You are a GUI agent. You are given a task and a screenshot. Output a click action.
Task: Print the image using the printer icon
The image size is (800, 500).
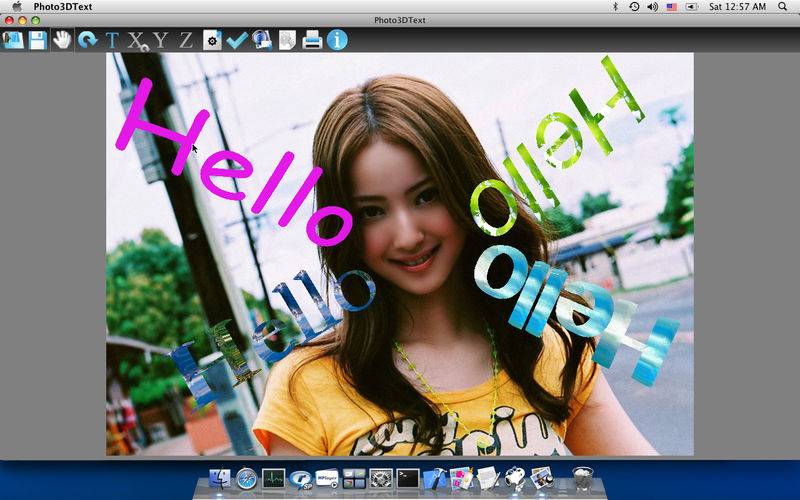coord(312,40)
